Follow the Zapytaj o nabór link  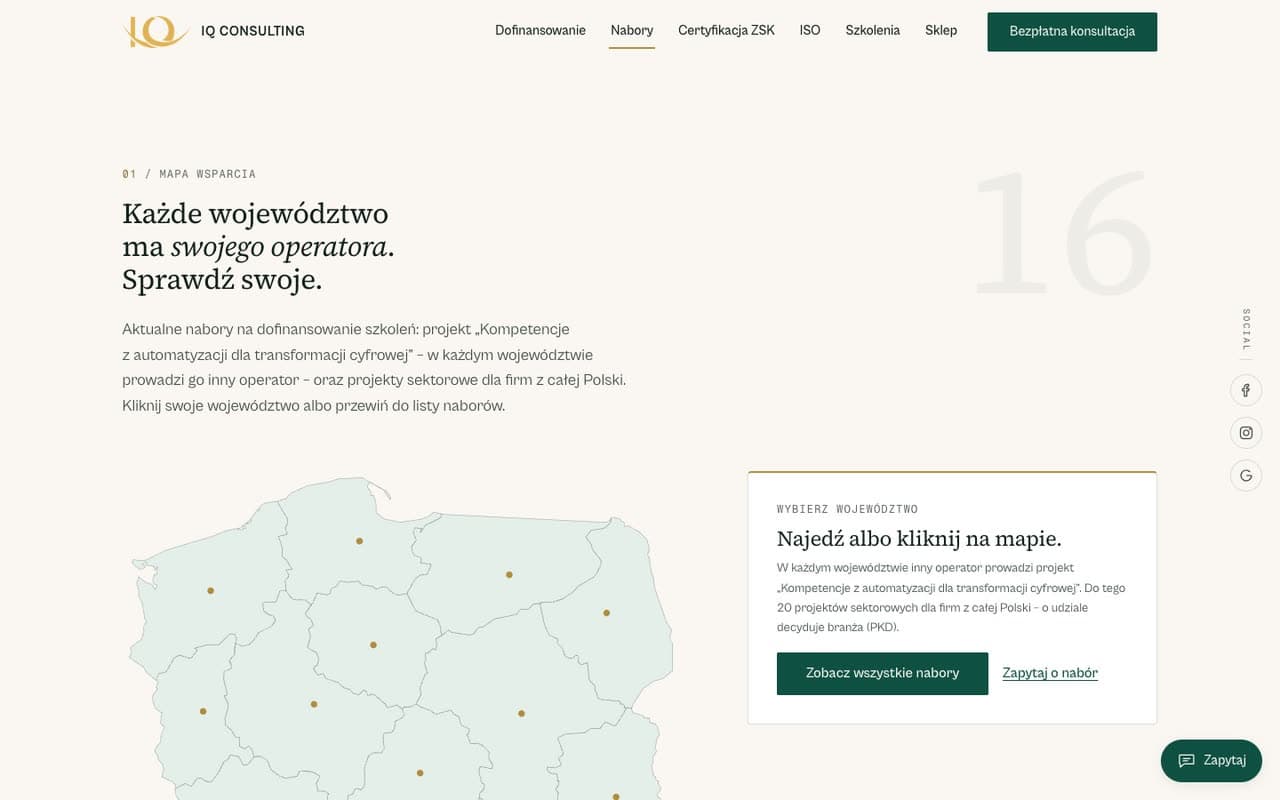click(1050, 673)
